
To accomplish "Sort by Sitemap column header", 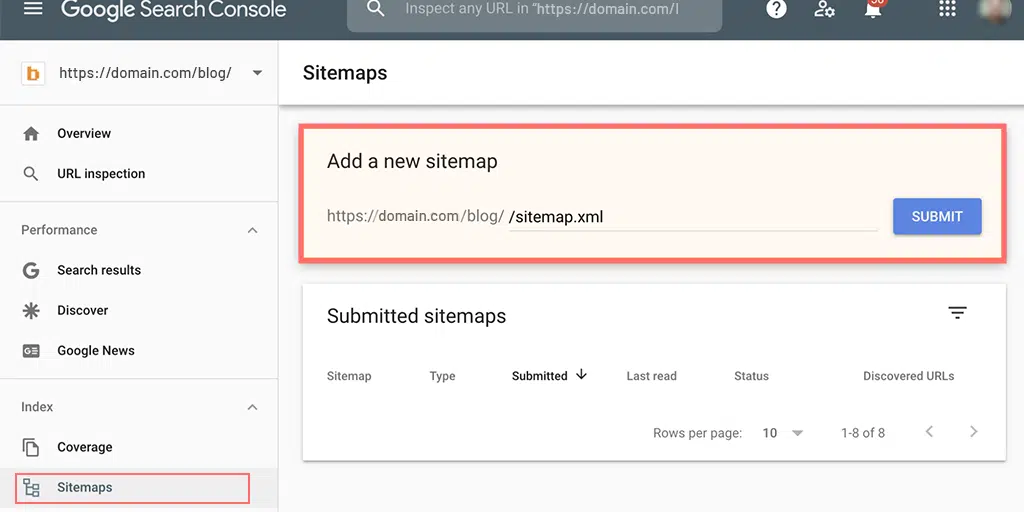I will pyautogui.click(x=349, y=376).
